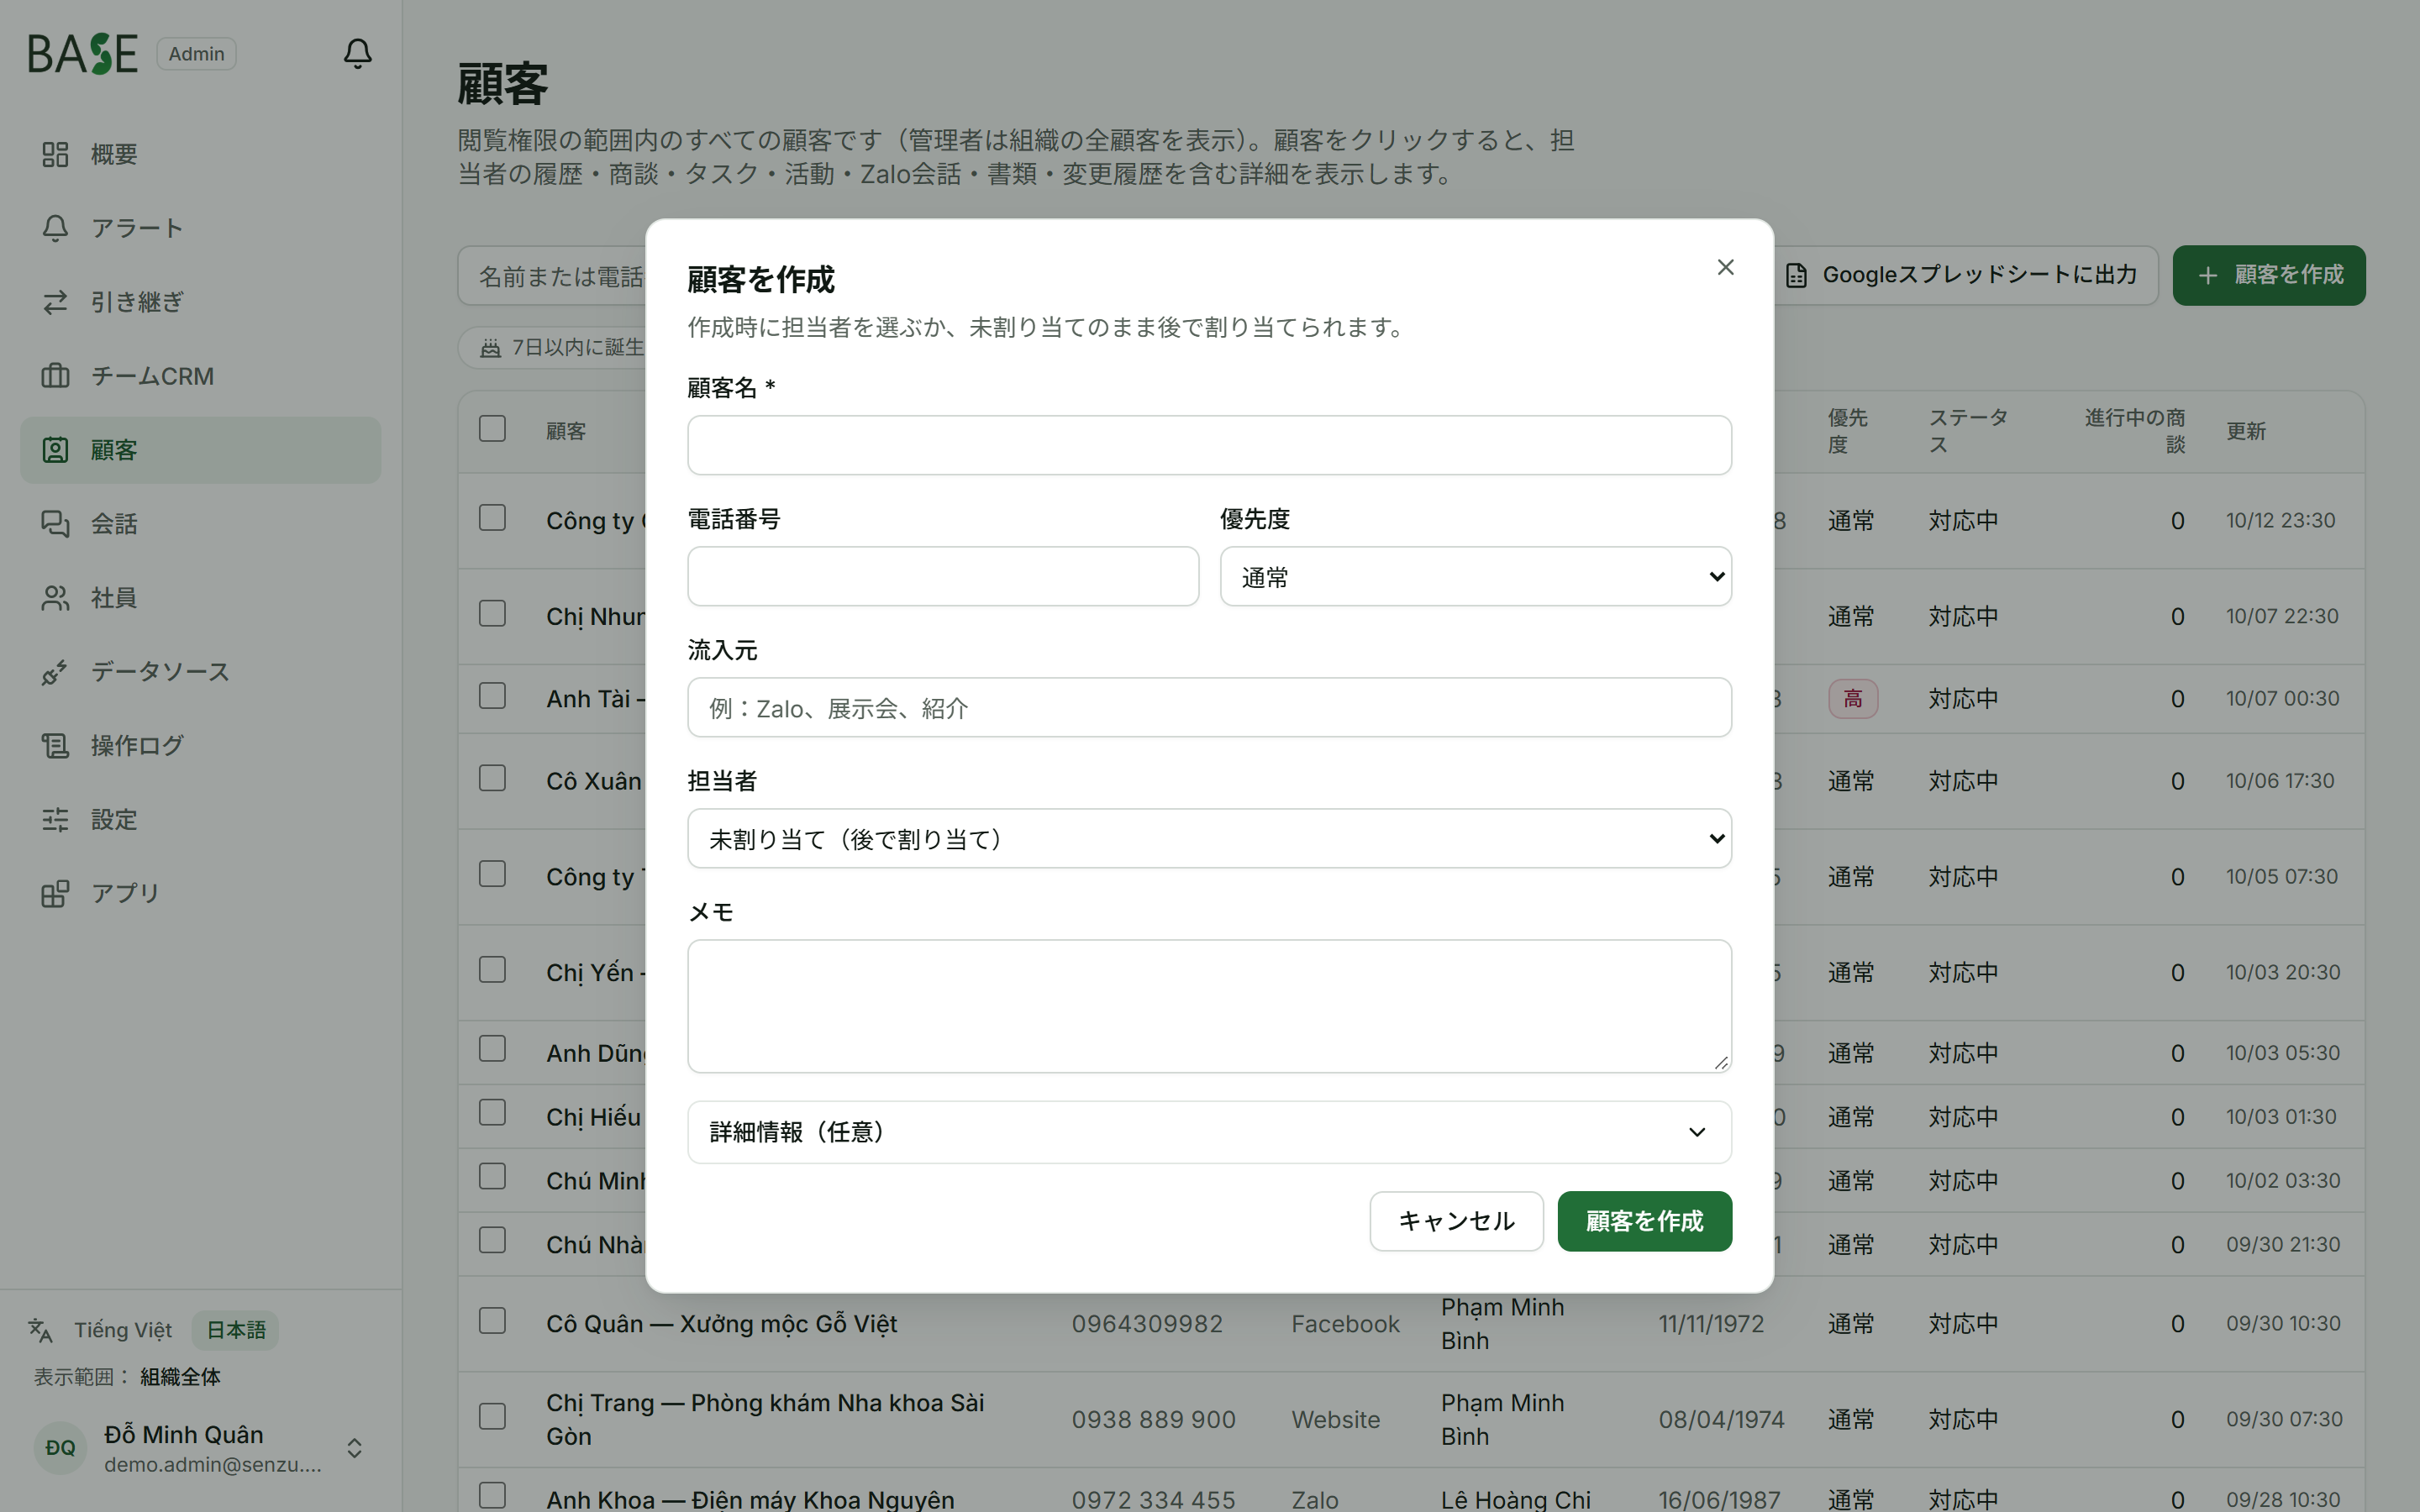Click the 高 priority badge

pyautogui.click(x=1853, y=699)
